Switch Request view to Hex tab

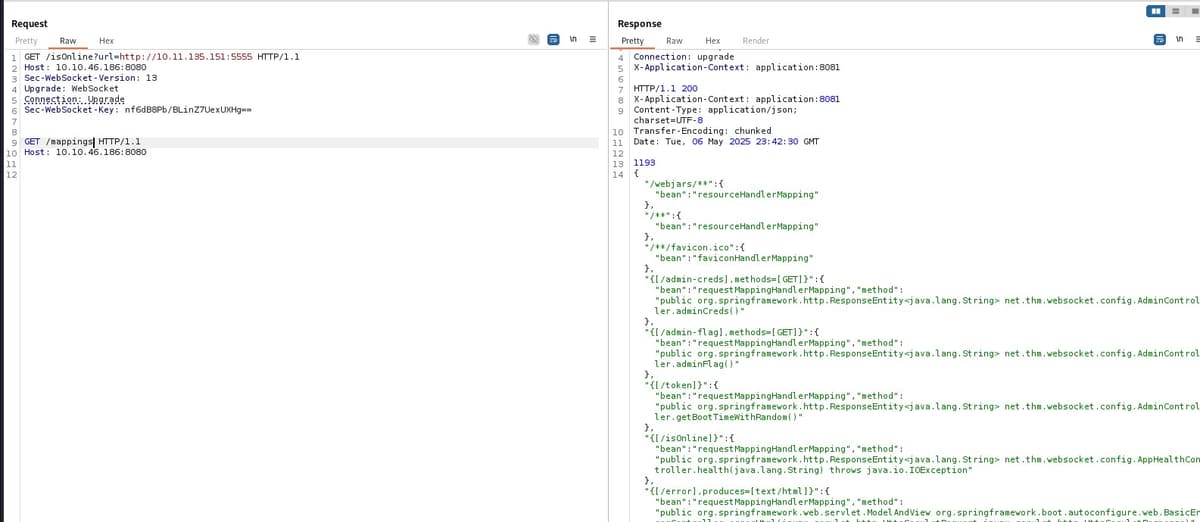[x=106, y=41]
